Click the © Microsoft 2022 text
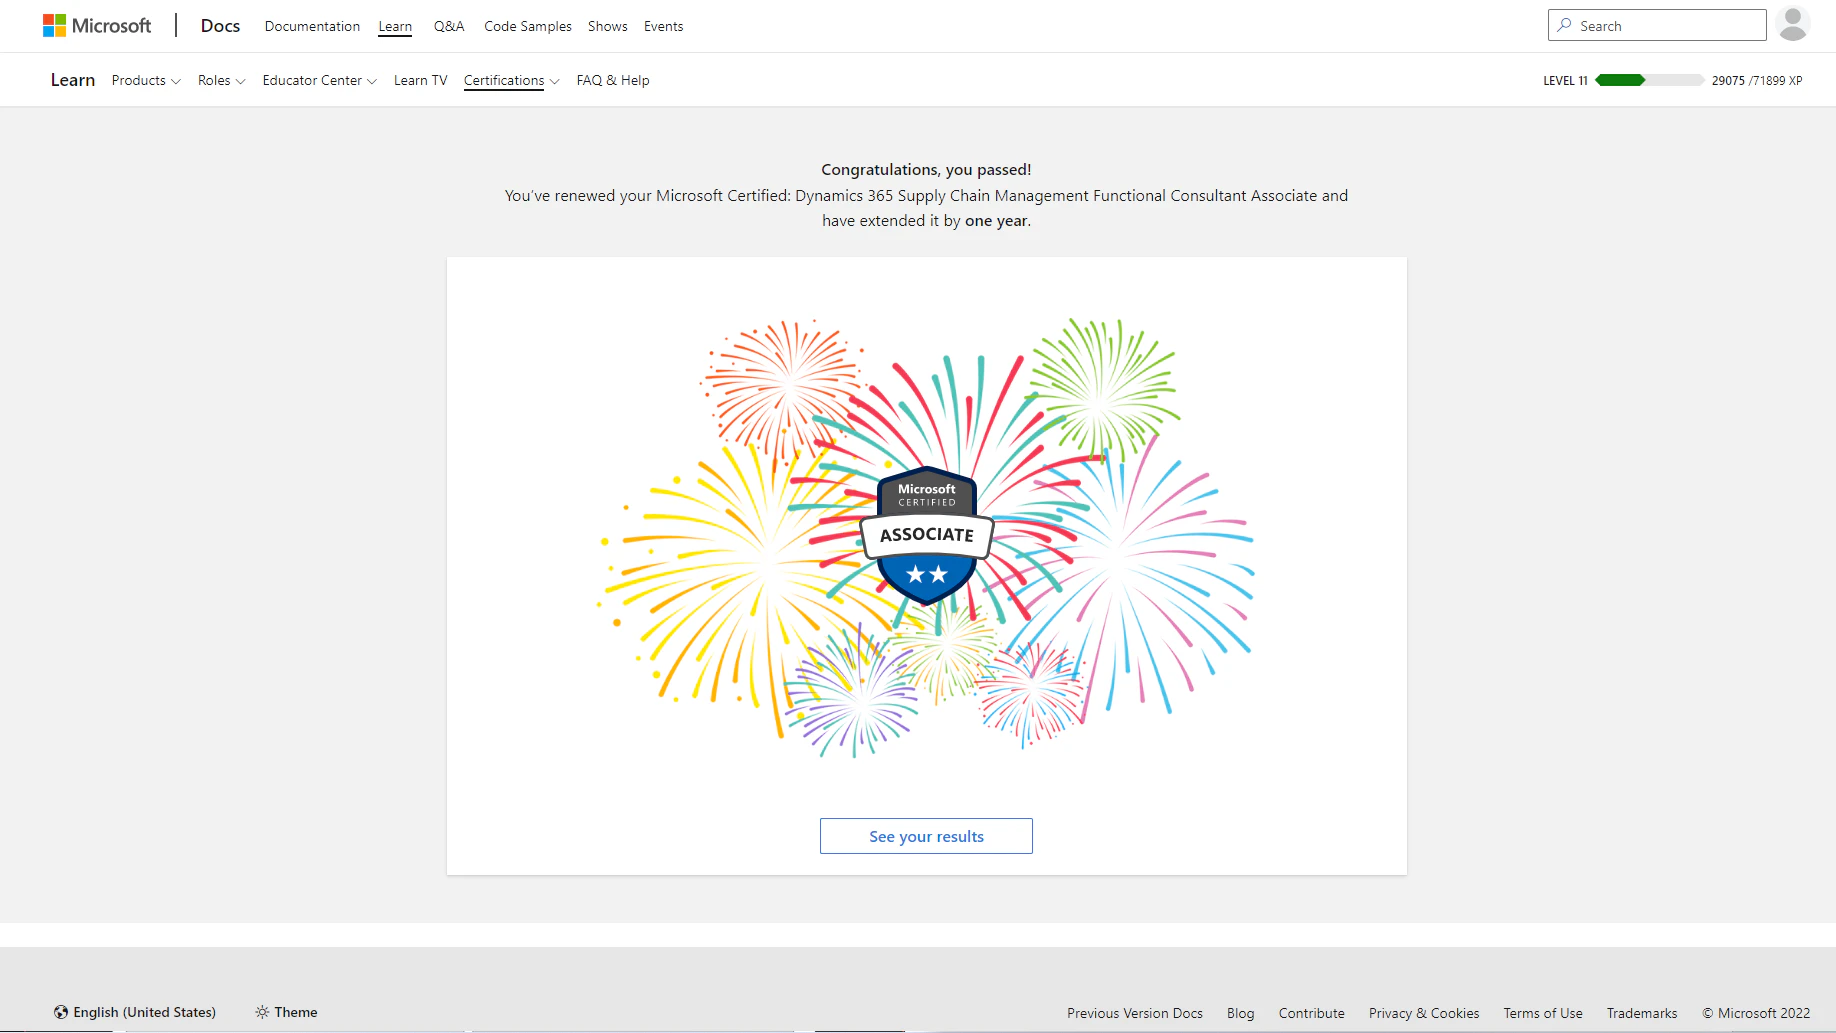Image resolution: width=1836 pixels, height=1033 pixels. coord(1756,1013)
